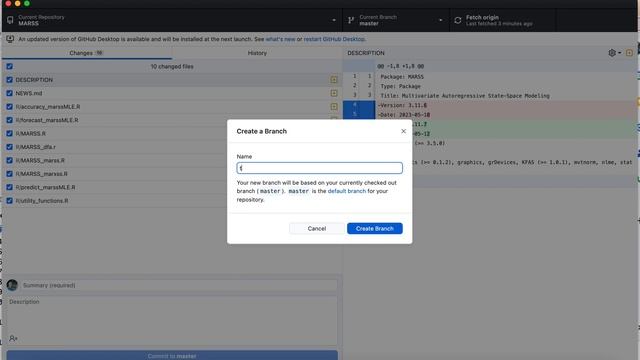The image size is (640, 360).
Task: Click modified status icon for NEWS.md row
Action: (x=334, y=93)
